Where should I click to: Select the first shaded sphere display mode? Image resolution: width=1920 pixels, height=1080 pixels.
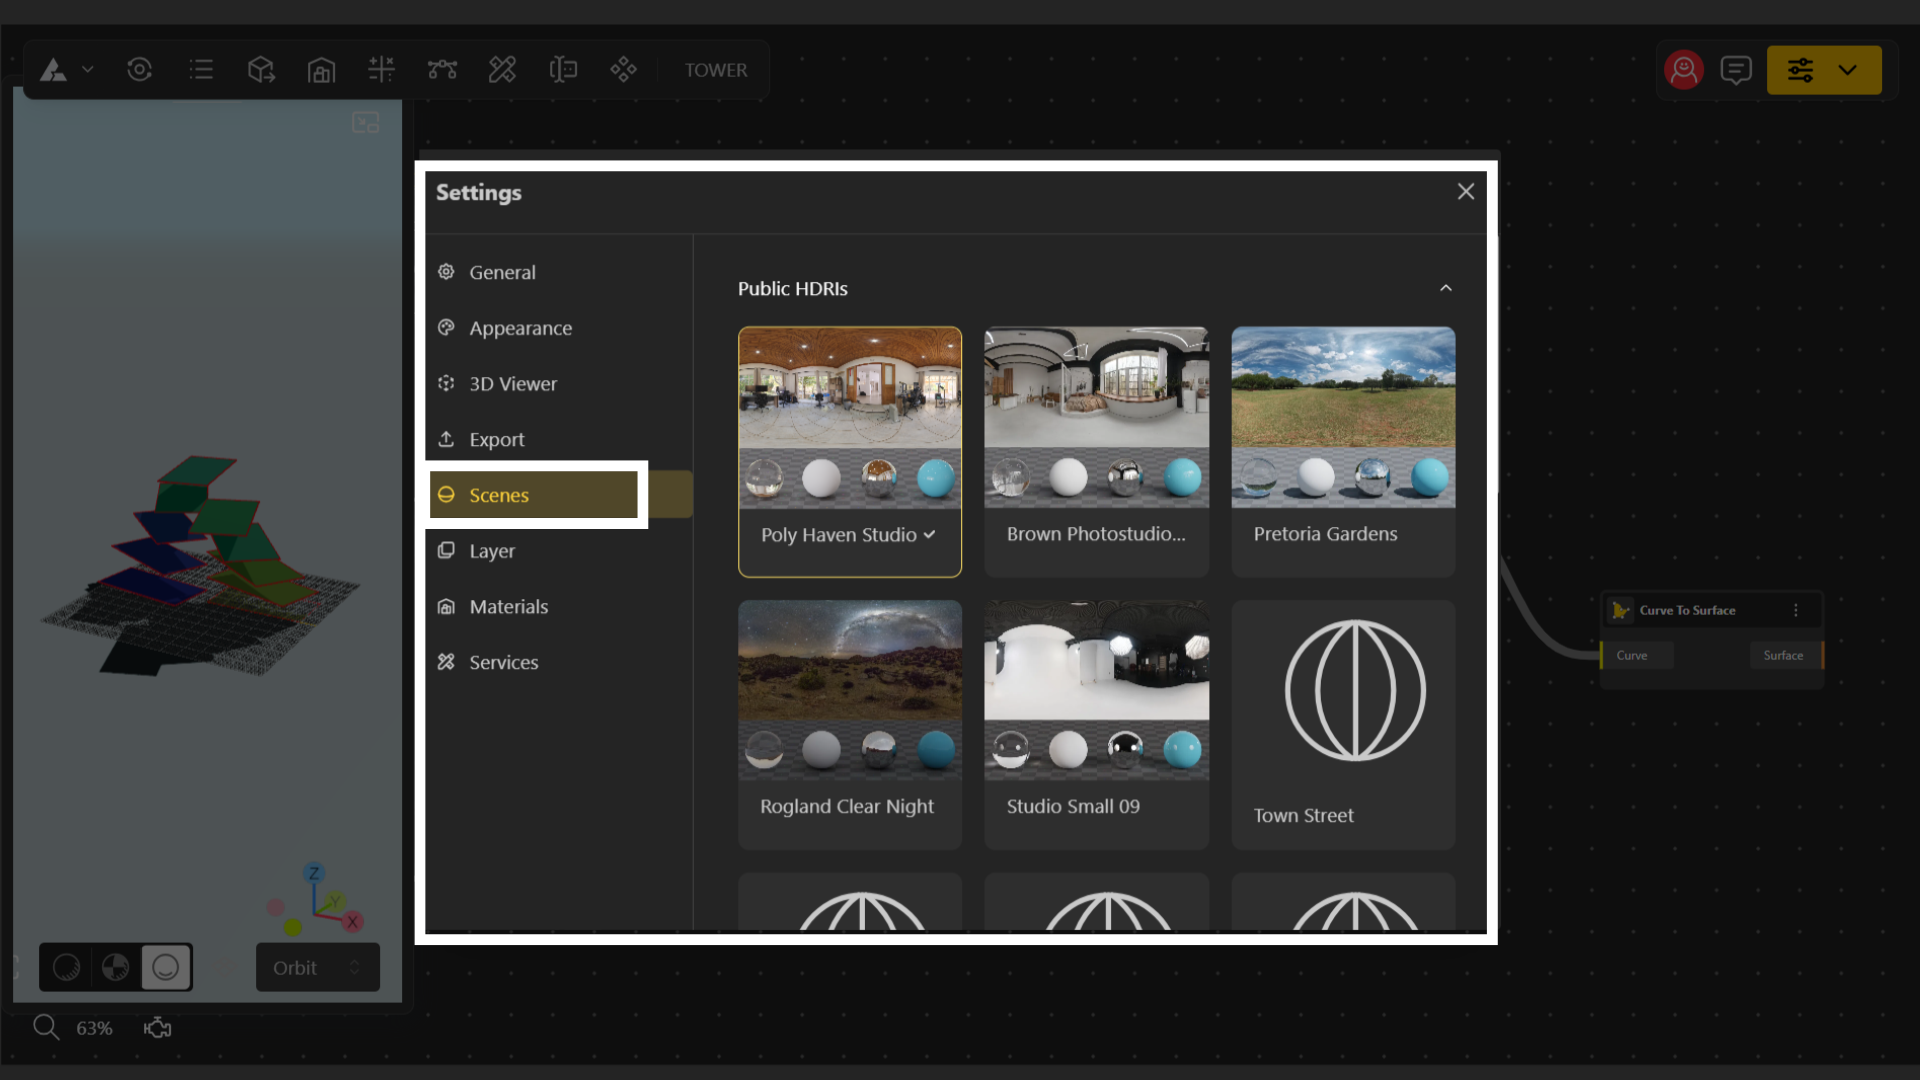66,967
